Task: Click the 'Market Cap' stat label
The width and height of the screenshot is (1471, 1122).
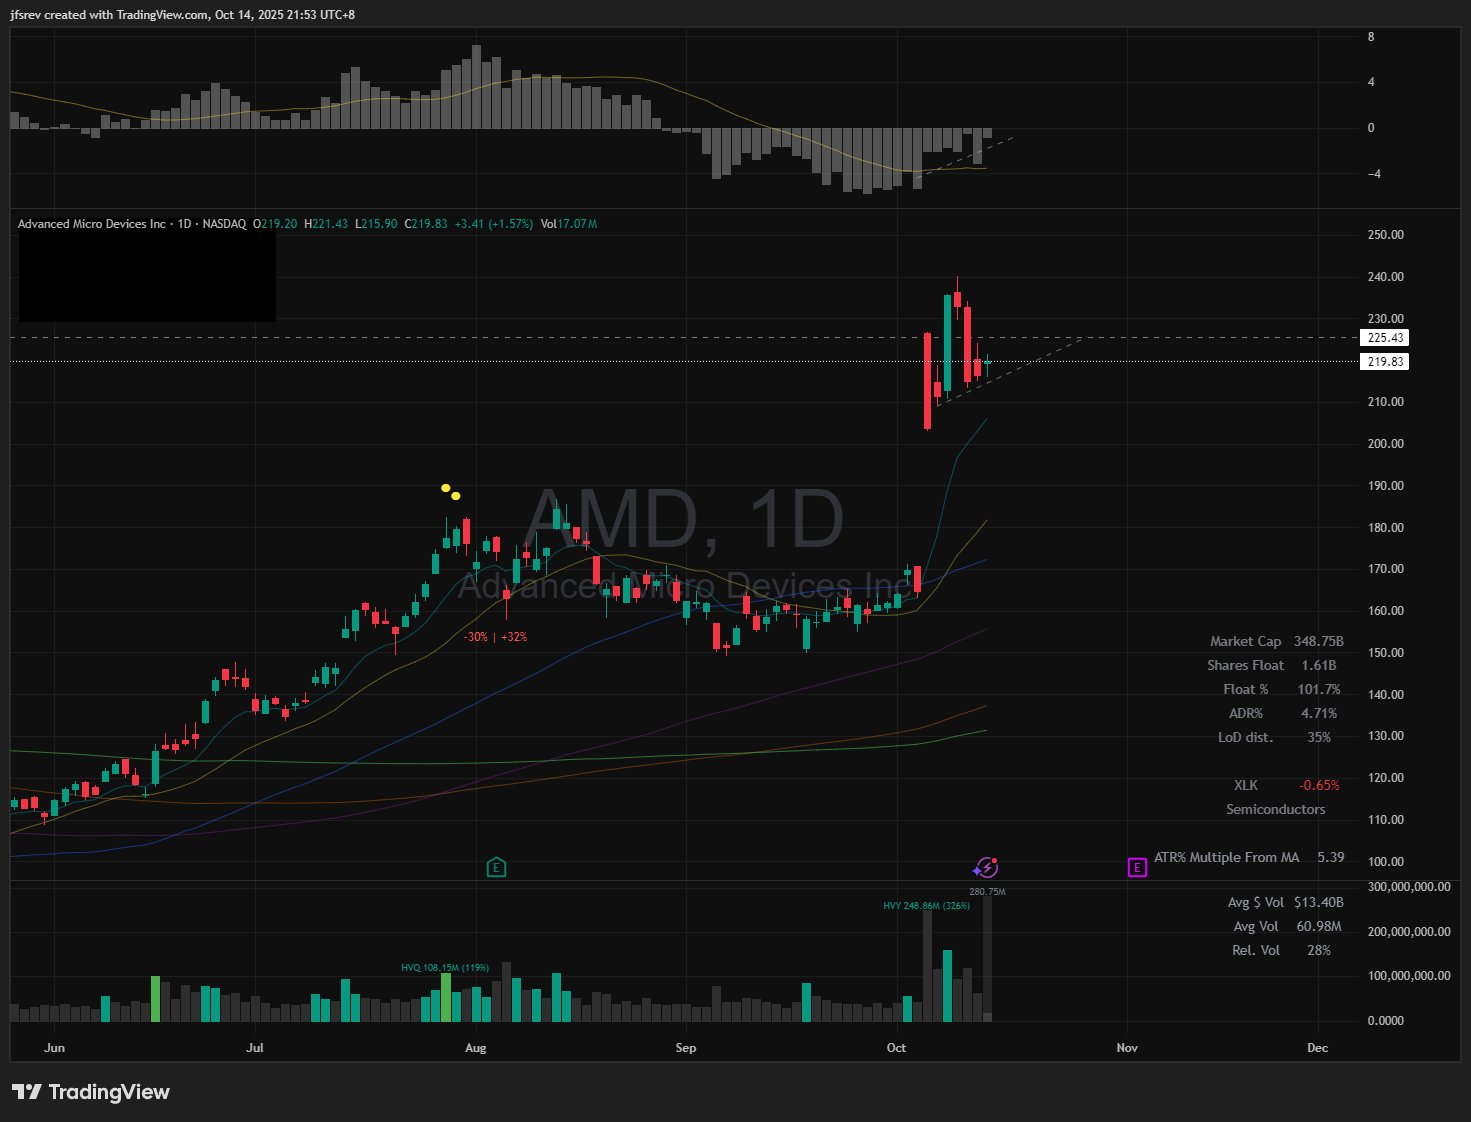Action: pyautogui.click(x=1245, y=642)
